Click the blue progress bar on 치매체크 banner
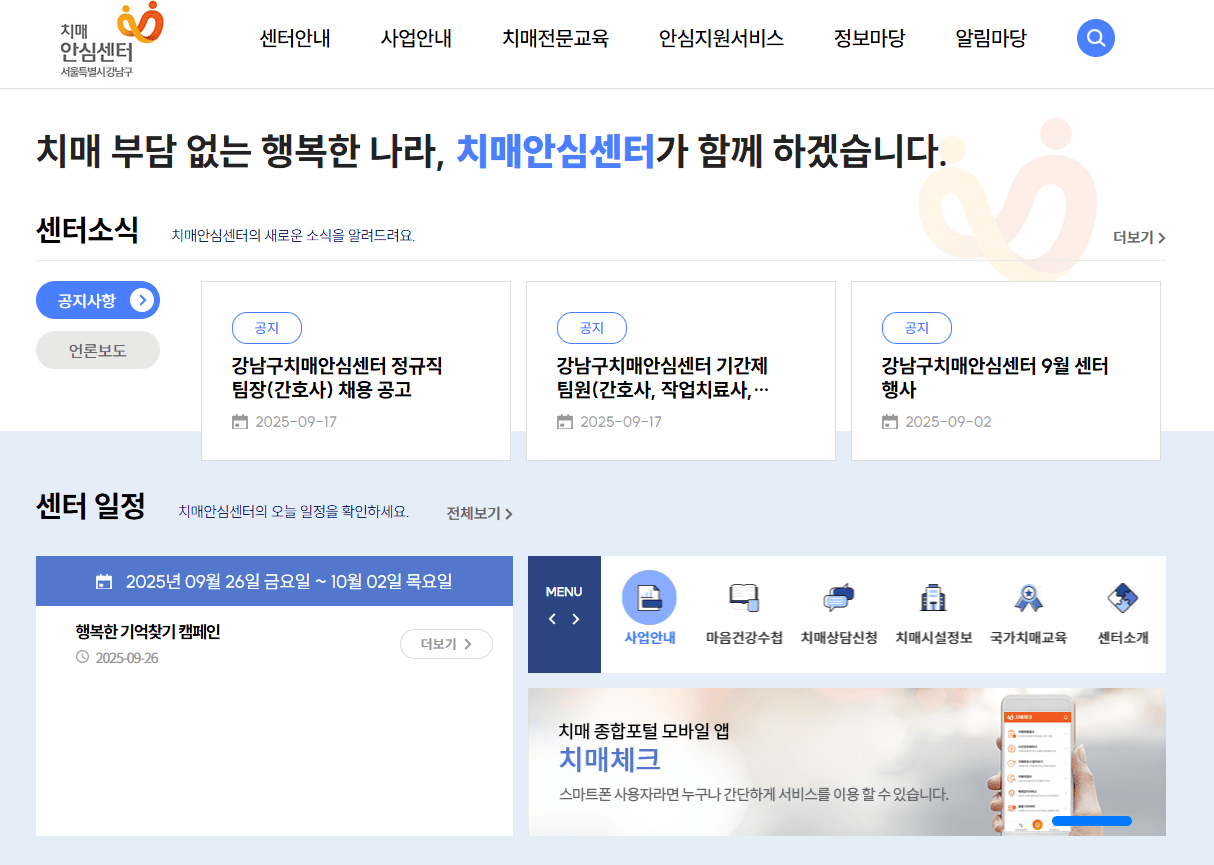The image size is (1214, 865). (x=1092, y=821)
